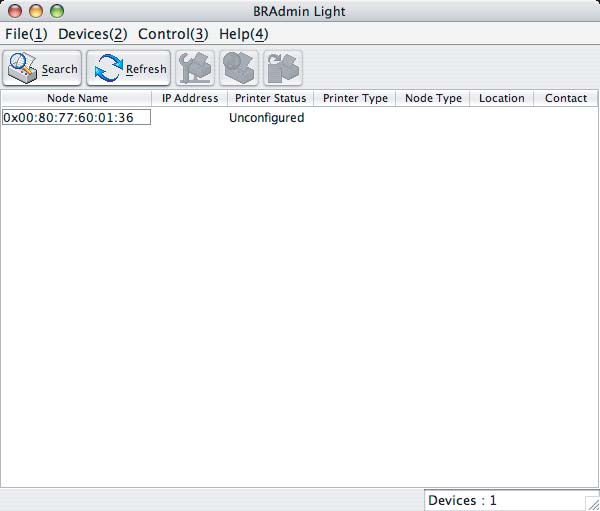Select node 0x00:80:77:60:01:36
This screenshot has width=600, height=511.
(x=77, y=117)
